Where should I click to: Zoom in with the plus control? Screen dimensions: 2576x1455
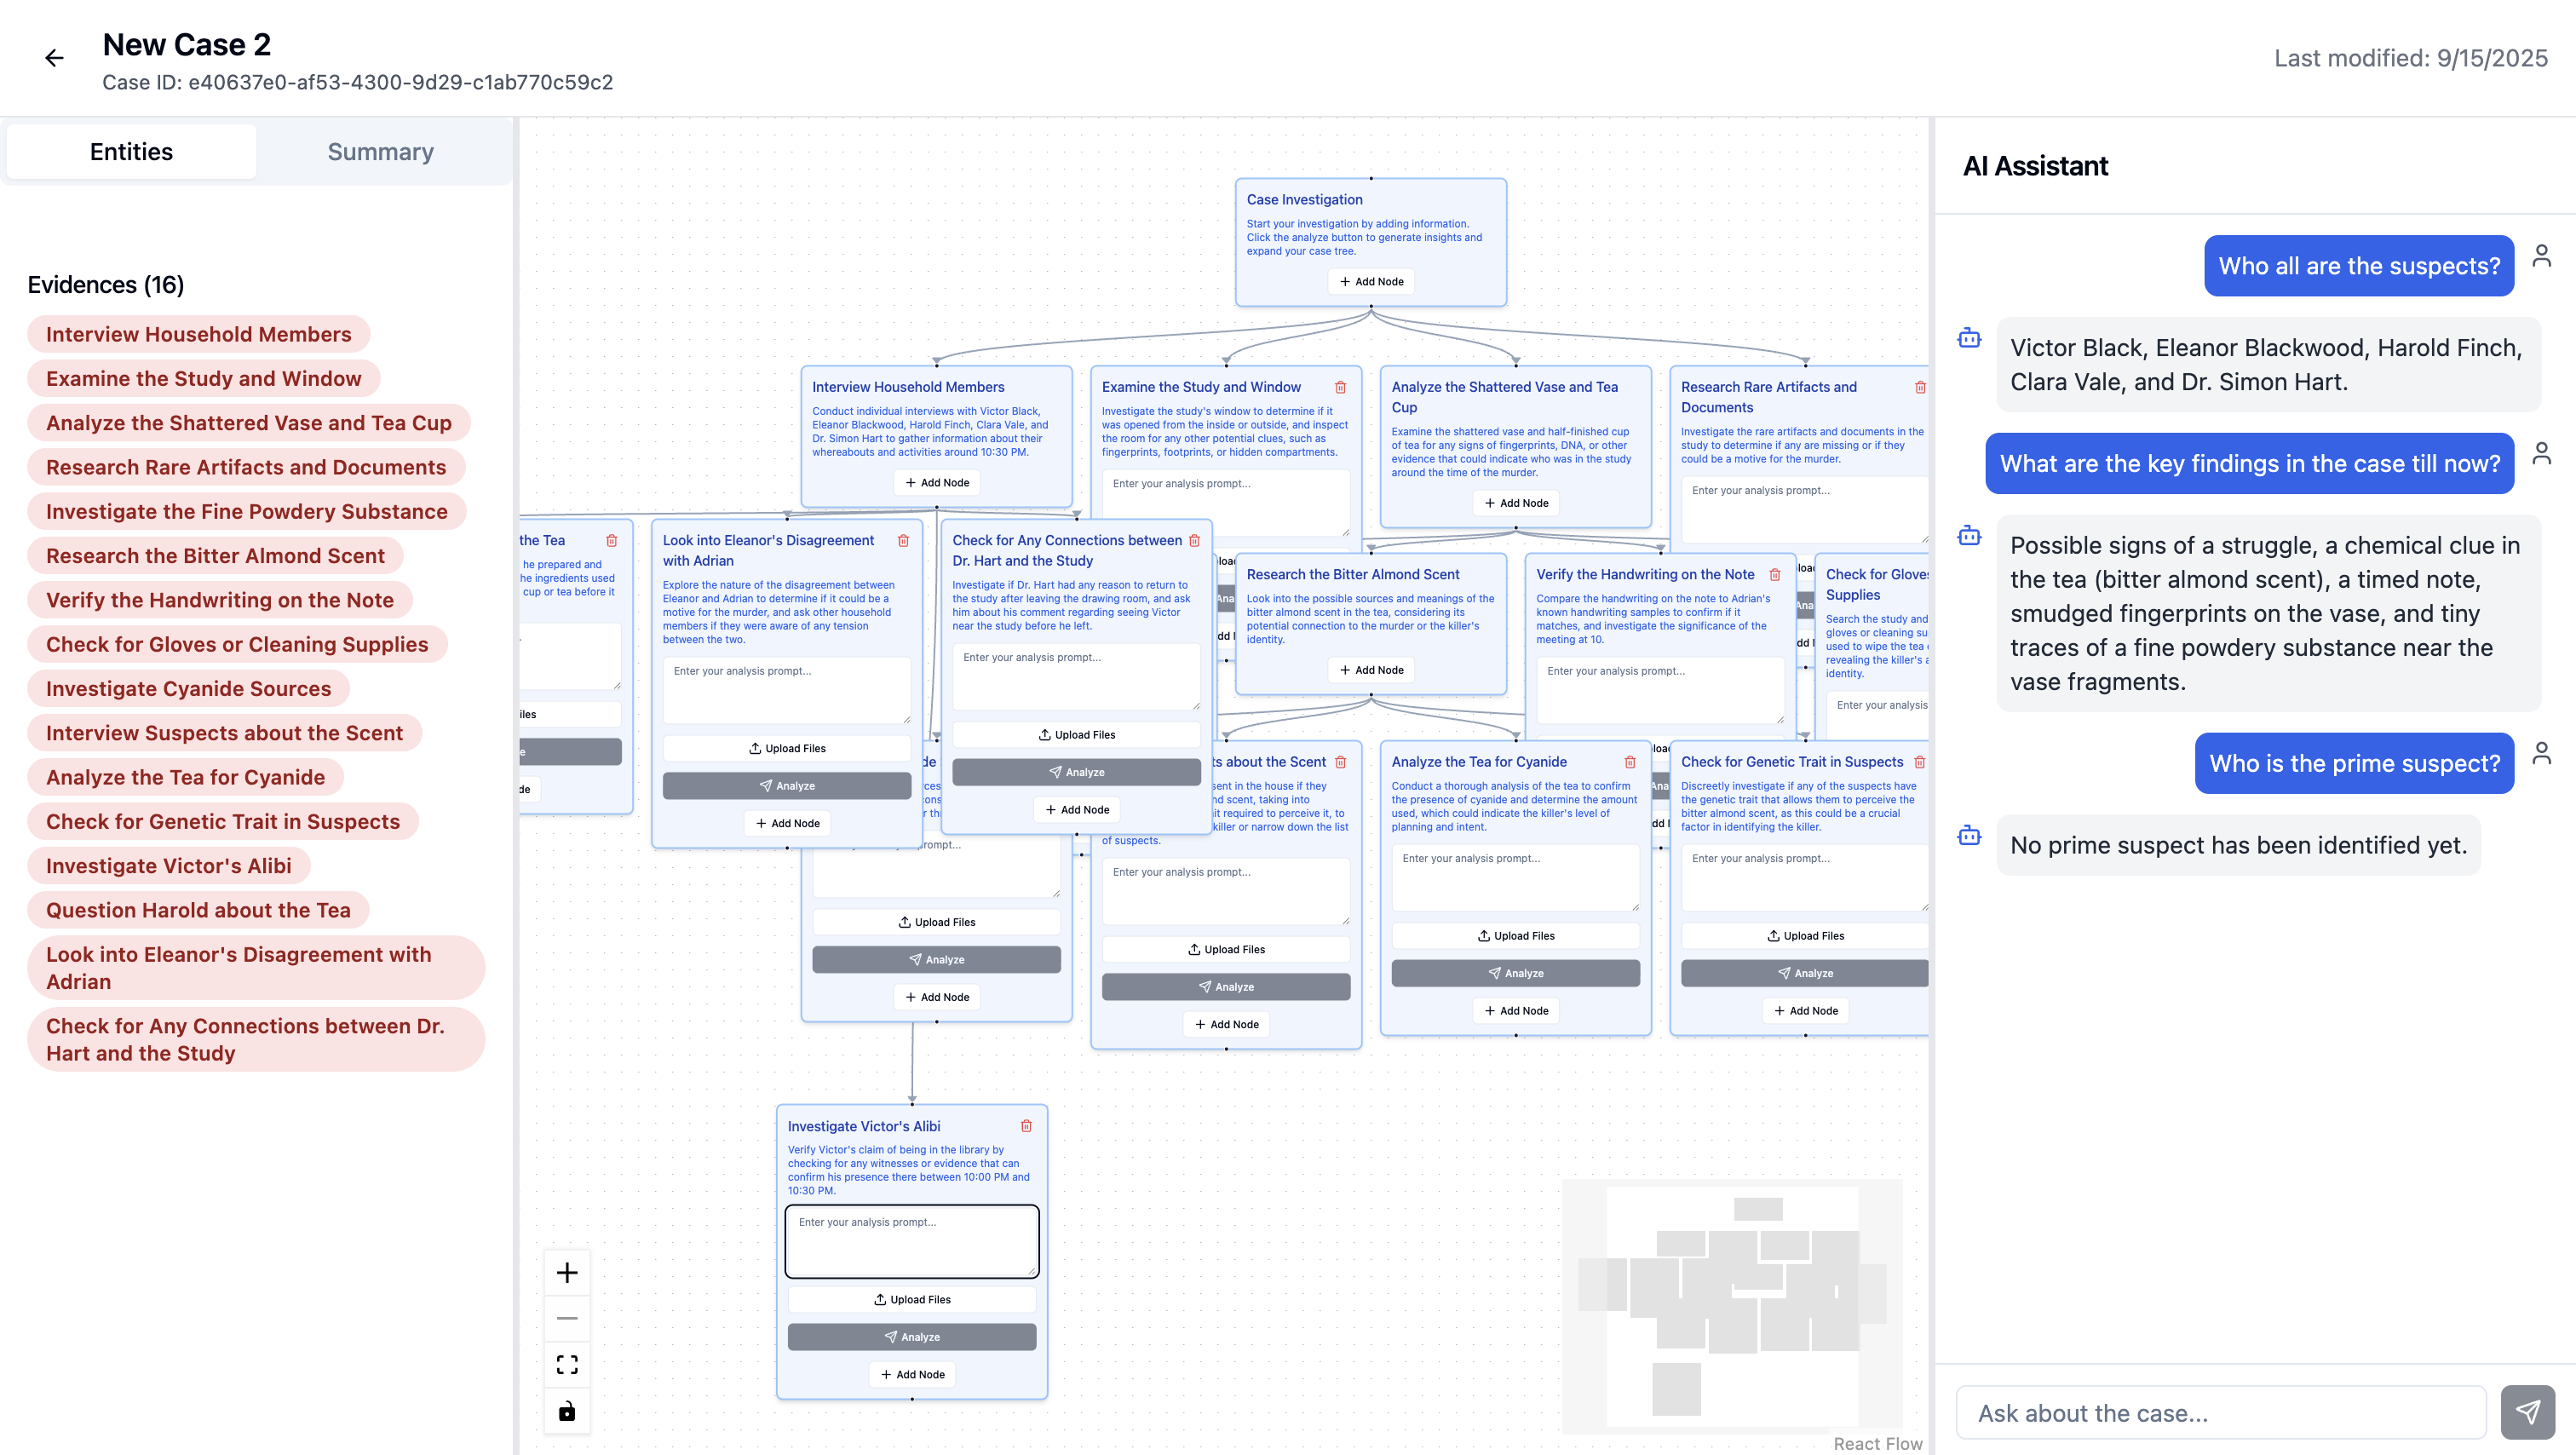click(567, 1272)
